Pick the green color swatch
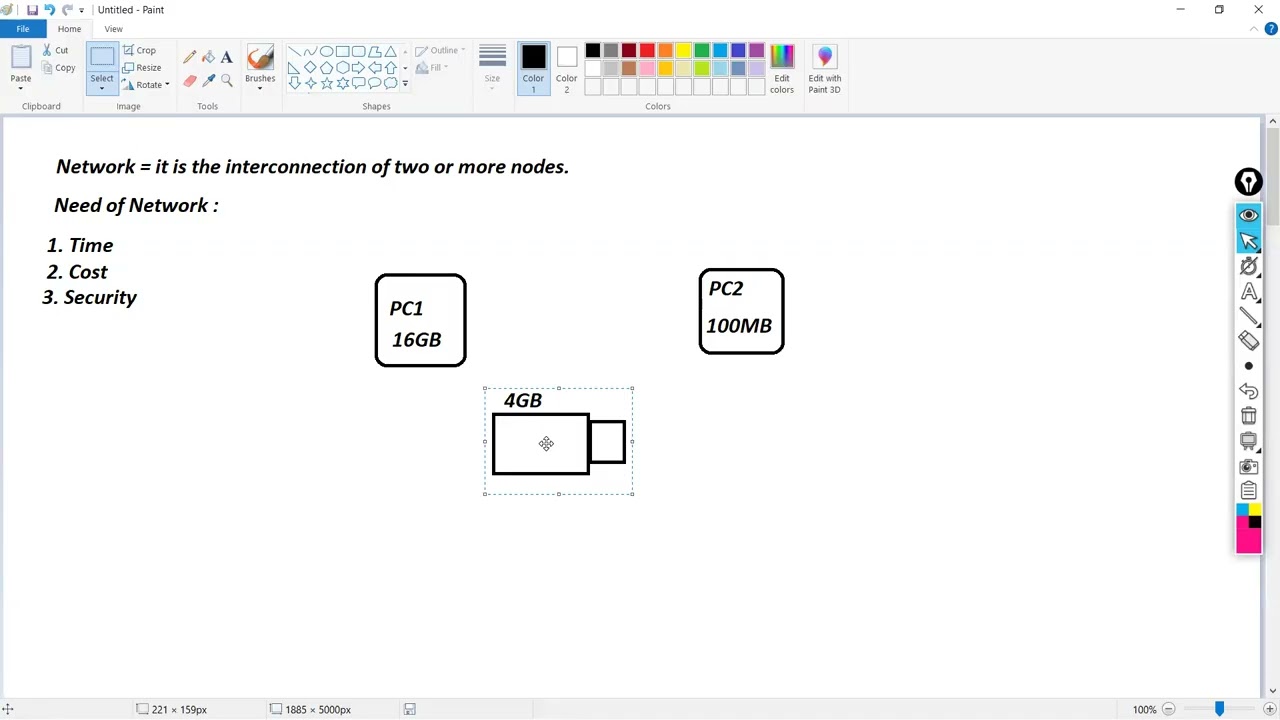This screenshot has height=720, width=1280. tap(702, 51)
